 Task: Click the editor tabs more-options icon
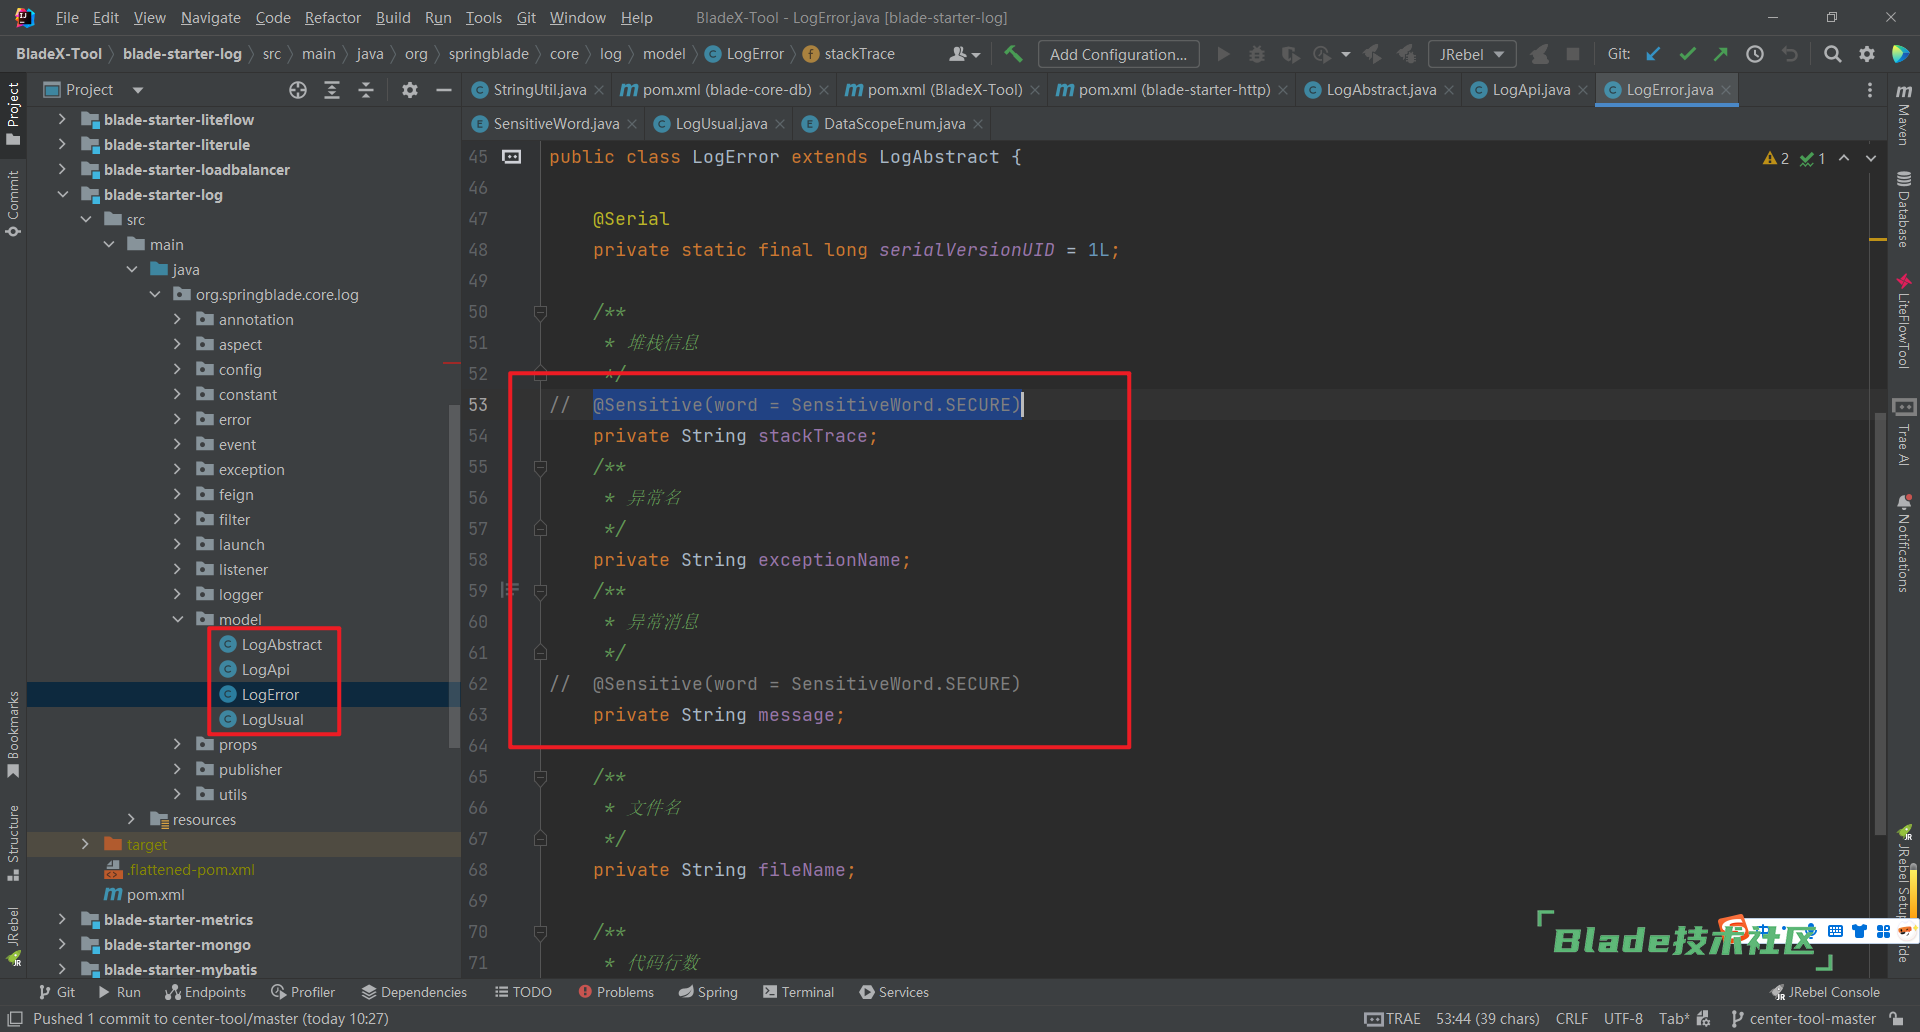pyautogui.click(x=1870, y=90)
